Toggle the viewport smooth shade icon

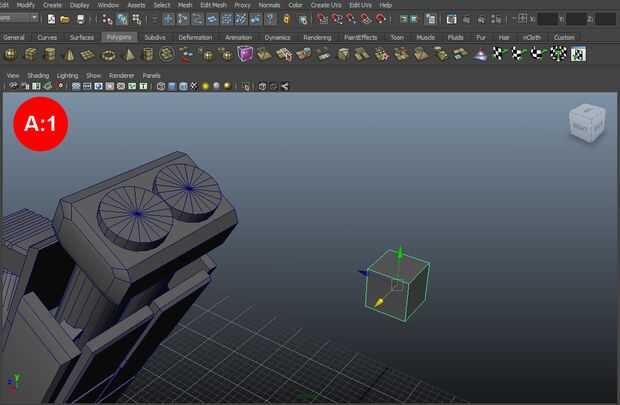172,86
